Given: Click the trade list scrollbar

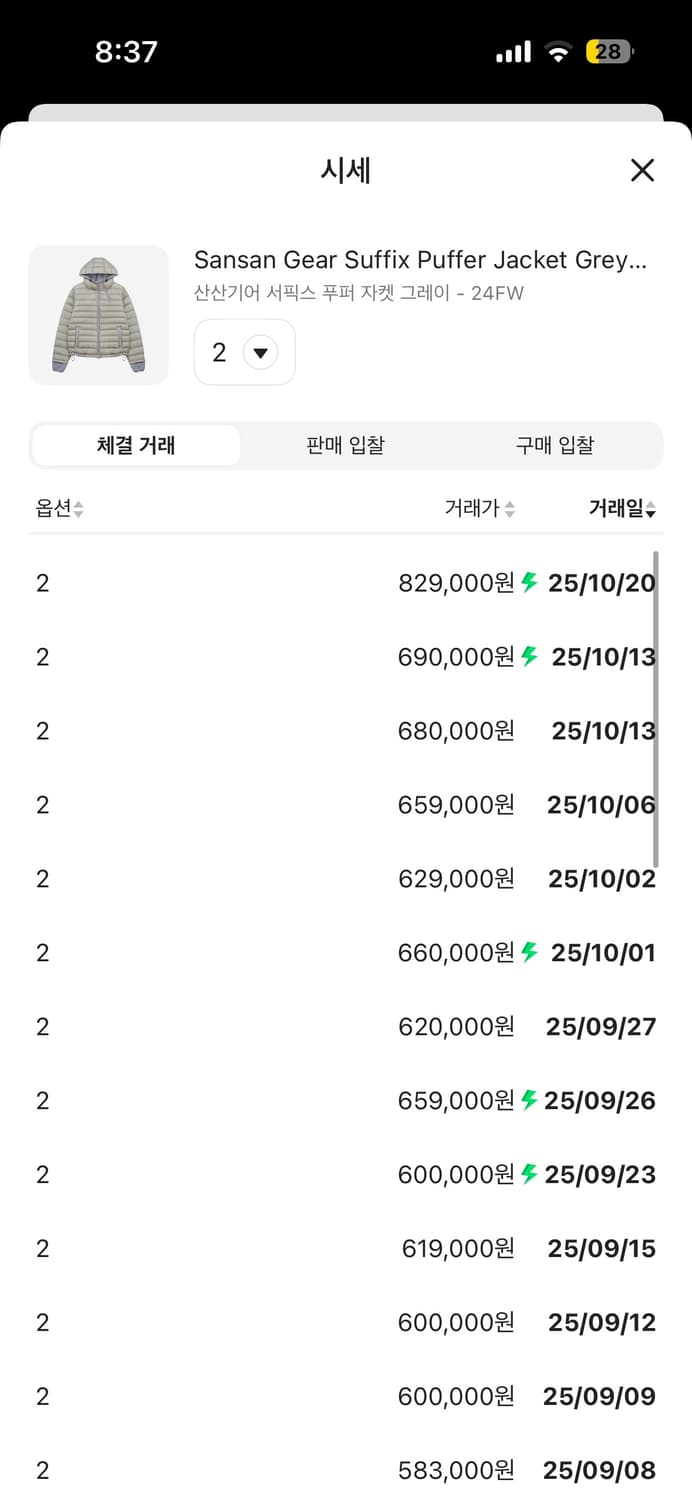Looking at the screenshot, I should tap(656, 710).
